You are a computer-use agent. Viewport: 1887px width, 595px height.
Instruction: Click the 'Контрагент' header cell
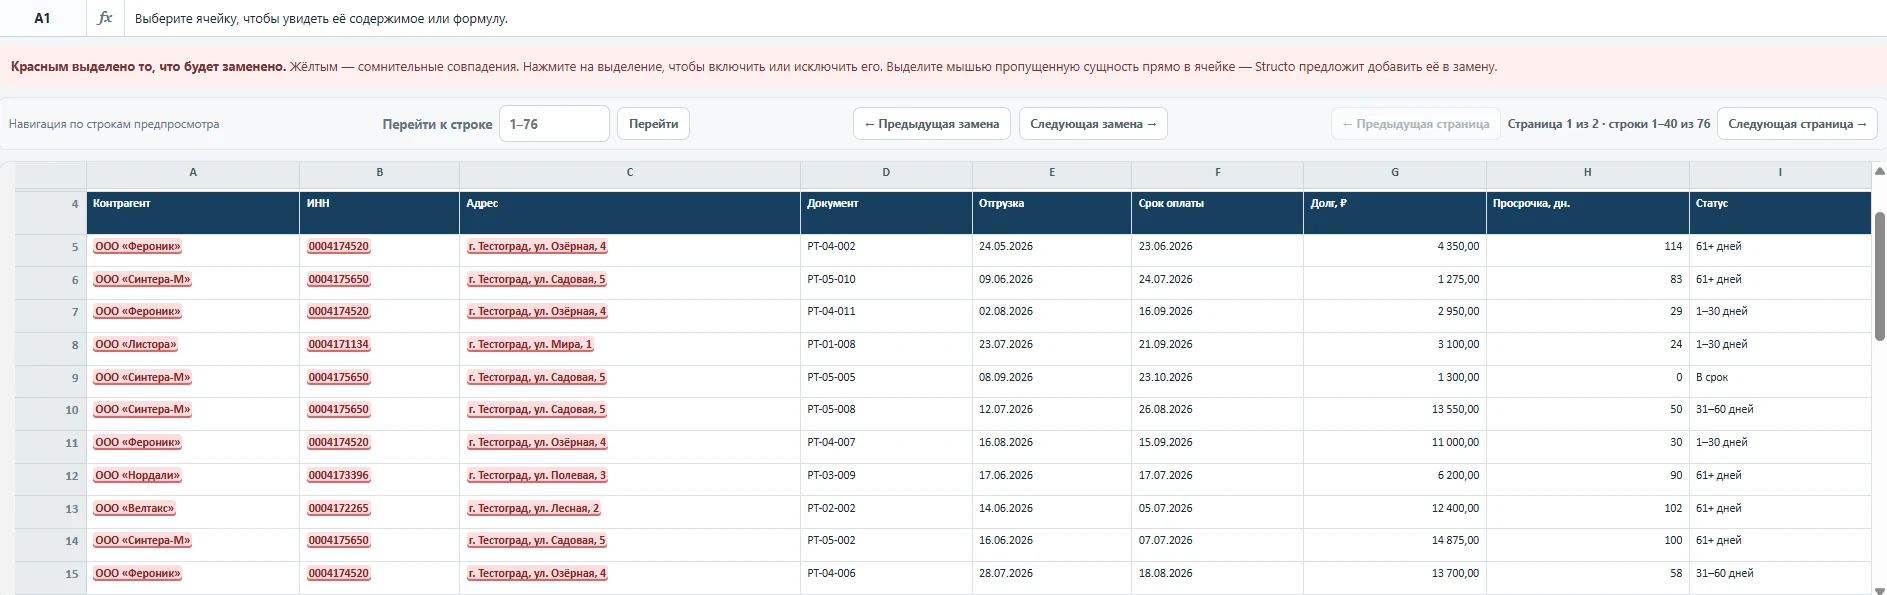pyautogui.click(x=193, y=212)
